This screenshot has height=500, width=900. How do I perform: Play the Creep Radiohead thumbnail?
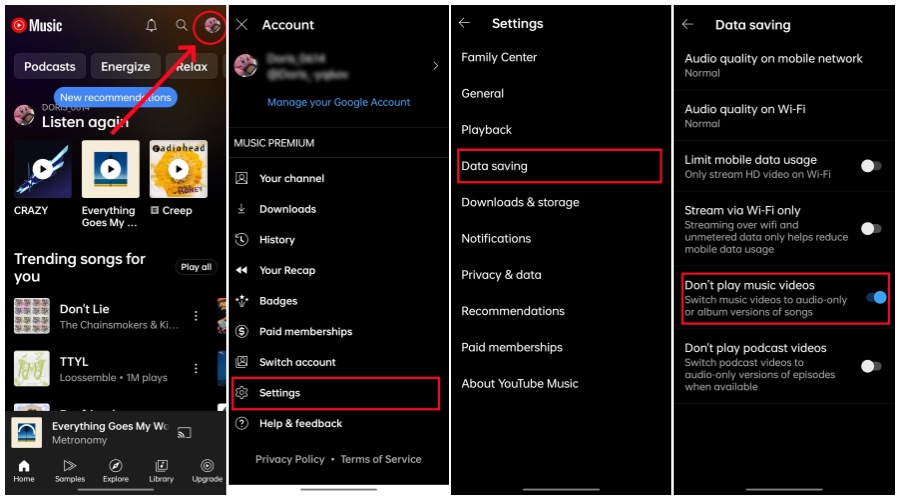[179, 169]
